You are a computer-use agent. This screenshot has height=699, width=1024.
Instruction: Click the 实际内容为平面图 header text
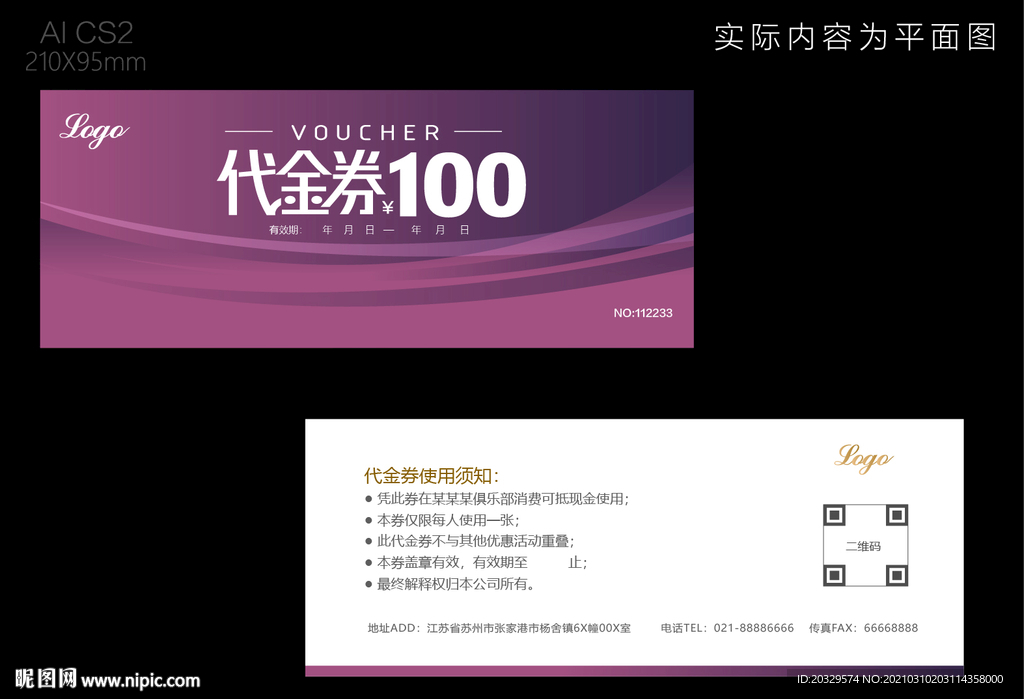(857, 36)
